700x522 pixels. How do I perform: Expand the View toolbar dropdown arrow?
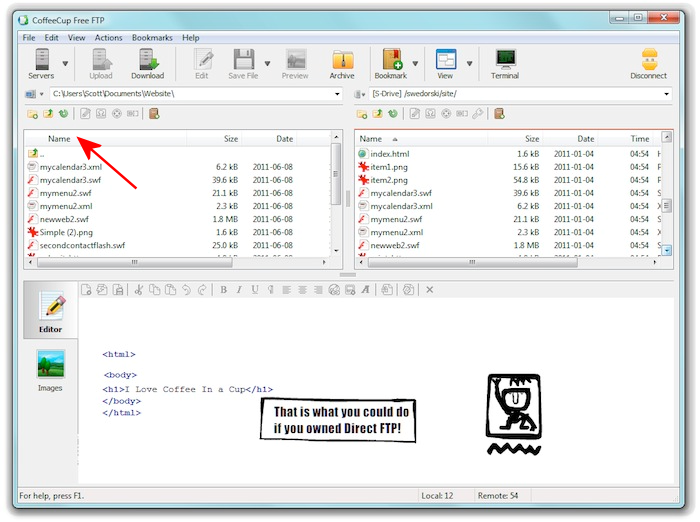coord(468,63)
